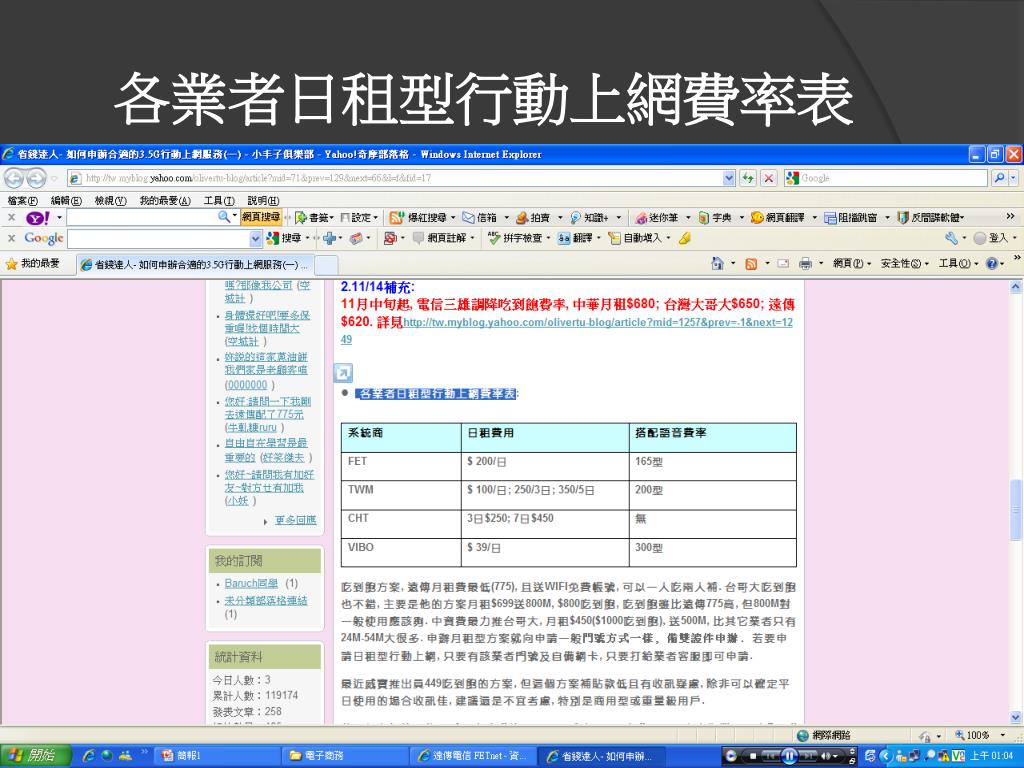Click the taskbar media player play/pause button
Viewport: 1024px width, 768px height.
tap(789, 756)
